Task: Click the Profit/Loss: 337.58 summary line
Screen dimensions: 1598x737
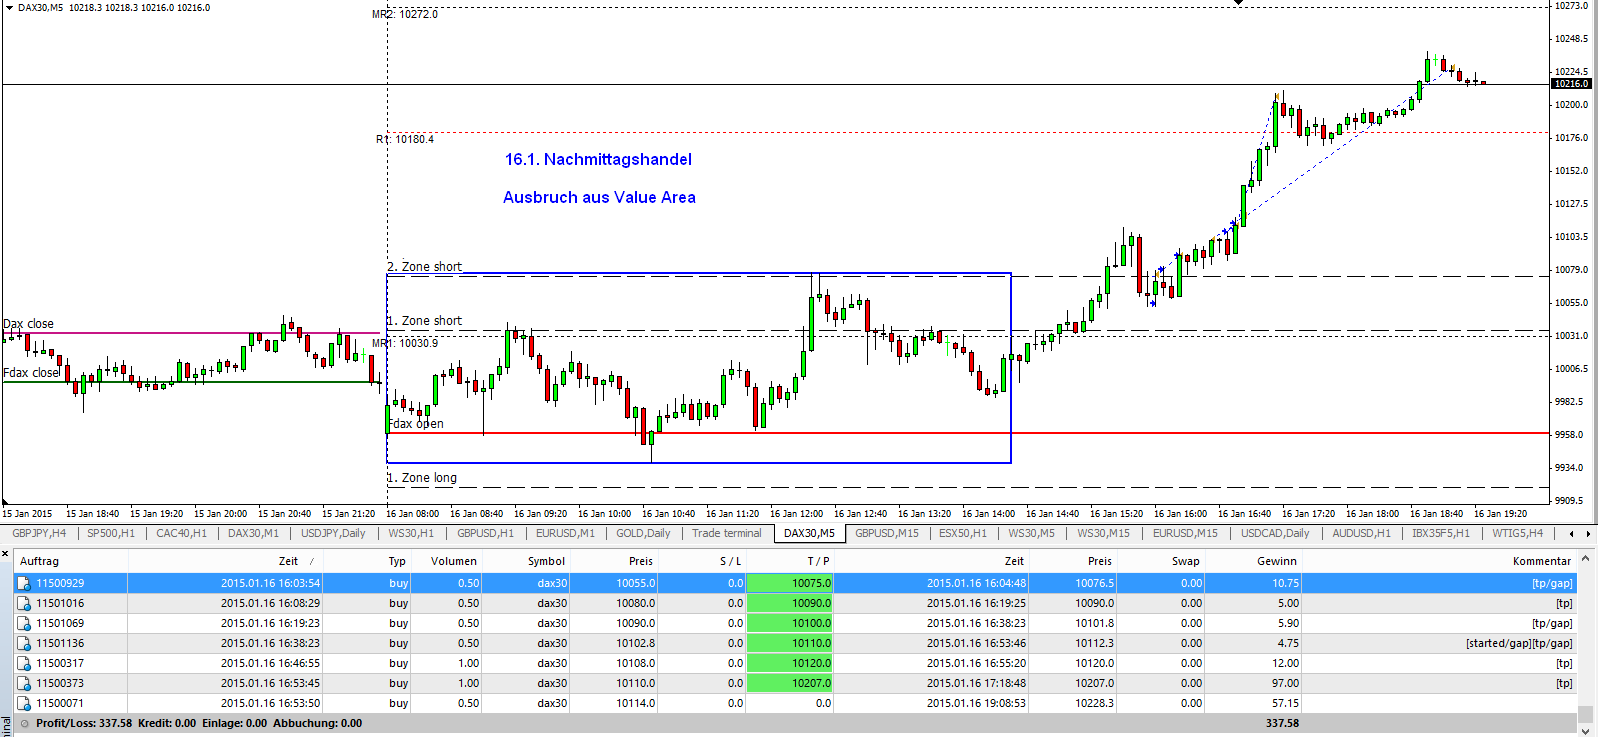Action: coord(199,723)
